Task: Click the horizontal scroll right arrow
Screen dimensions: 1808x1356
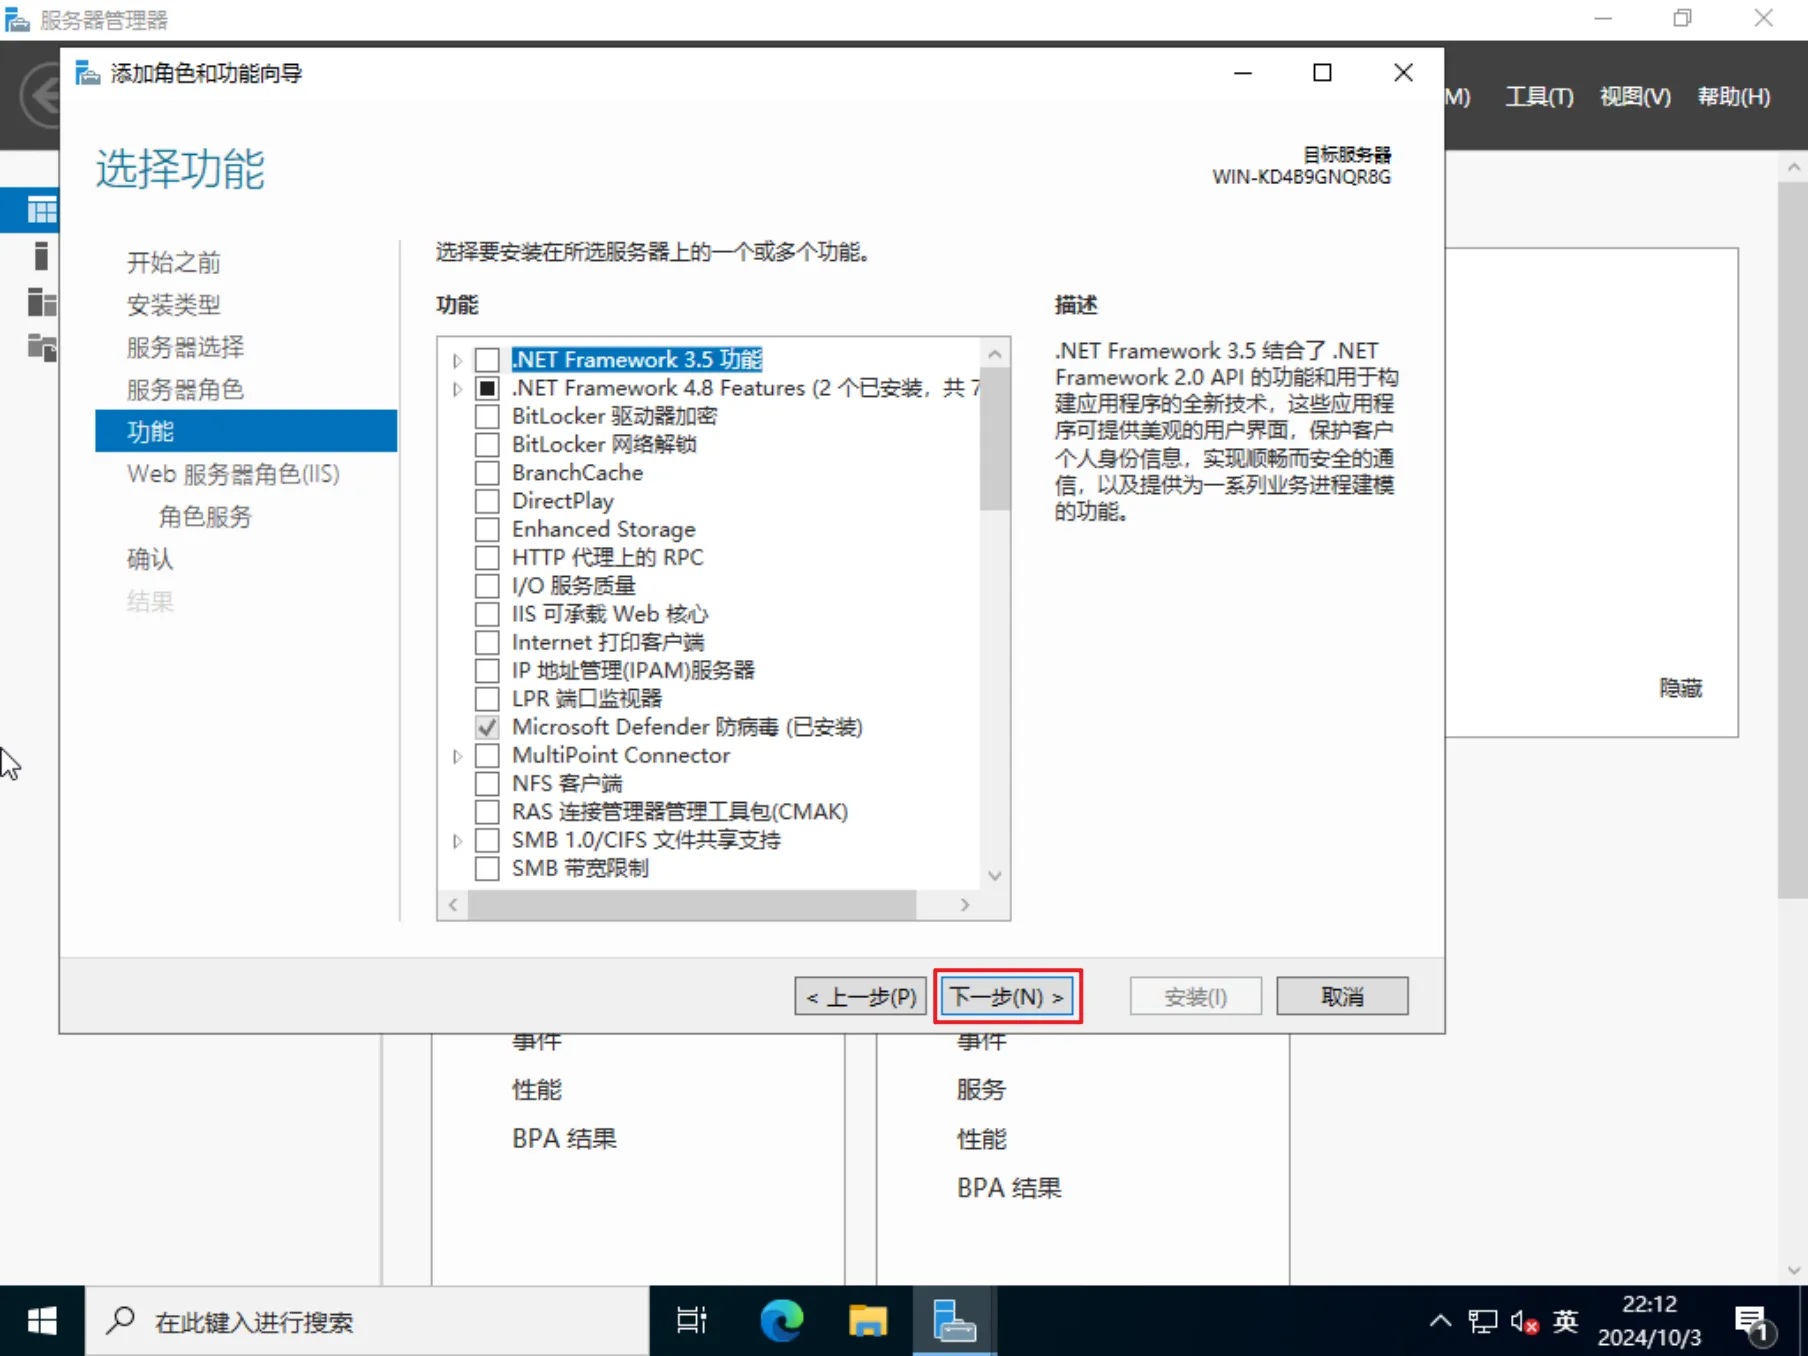Action: [x=965, y=904]
